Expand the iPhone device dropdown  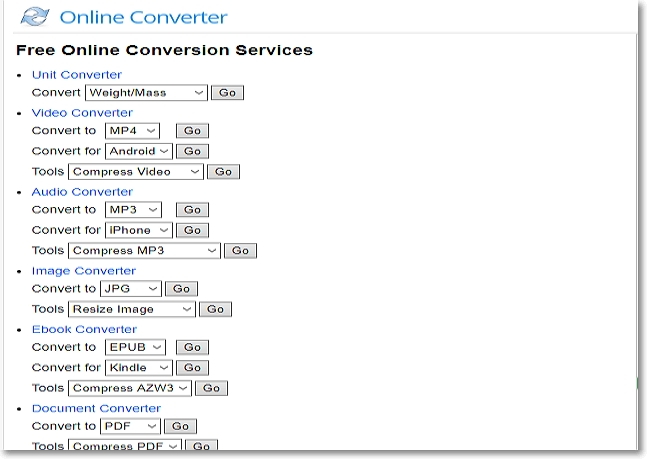(x=139, y=230)
